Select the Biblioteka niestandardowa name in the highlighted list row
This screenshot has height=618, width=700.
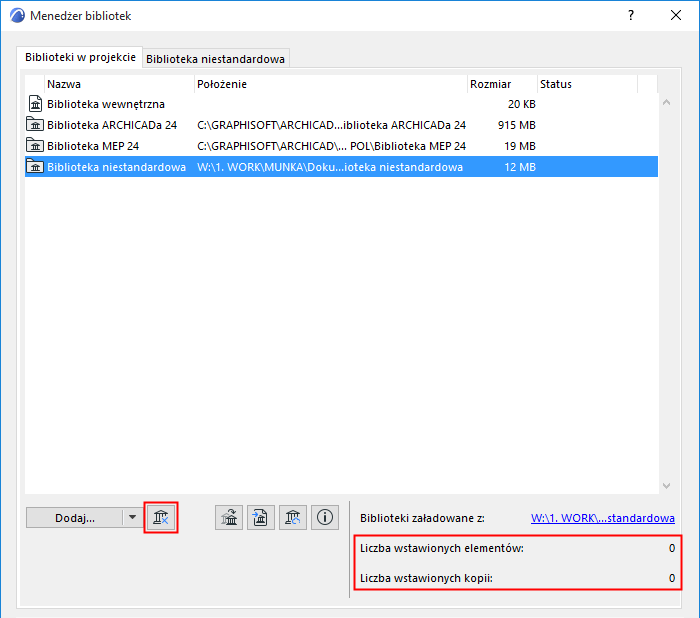[117, 167]
